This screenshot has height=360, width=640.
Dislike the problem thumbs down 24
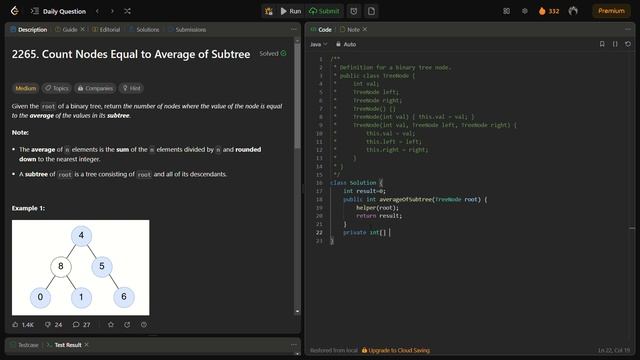click(x=53, y=325)
